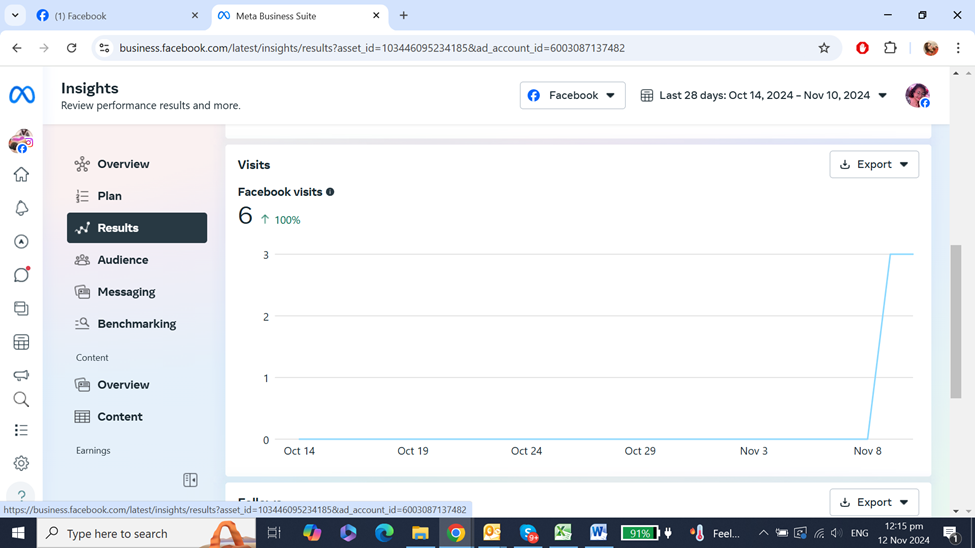Open File Explorer from the taskbar
The image size is (975, 548).
pyautogui.click(x=420, y=532)
